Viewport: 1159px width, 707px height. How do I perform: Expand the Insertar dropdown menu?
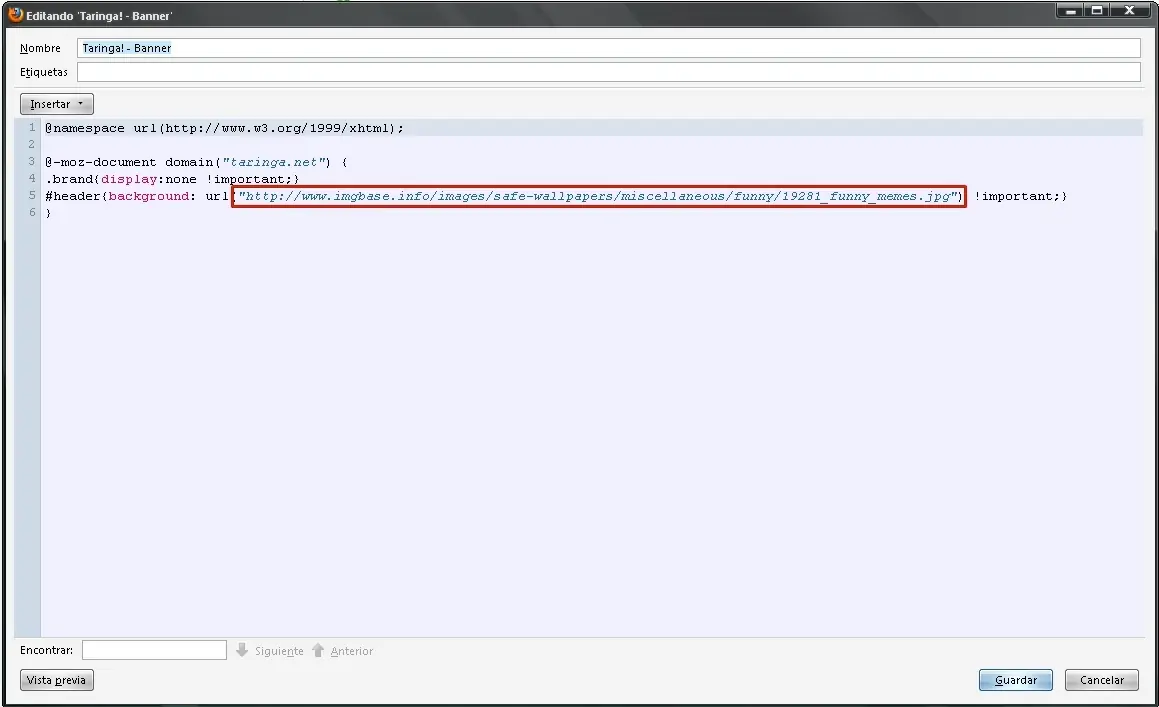[56, 104]
